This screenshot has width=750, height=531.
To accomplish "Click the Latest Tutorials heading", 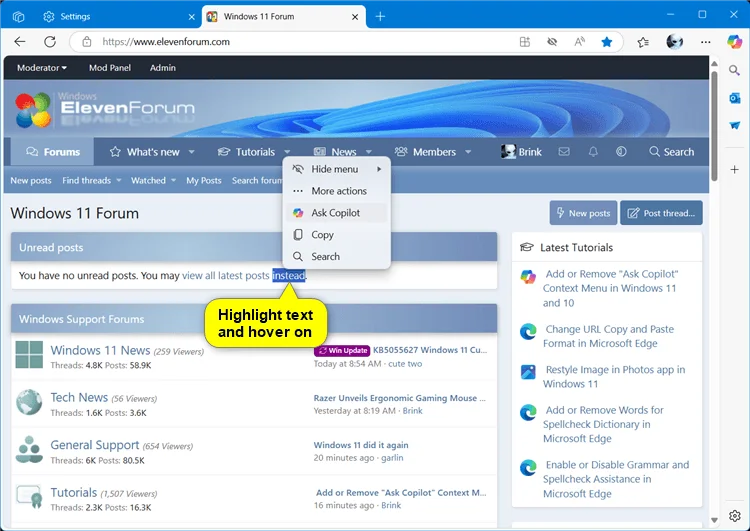I will (x=576, y=248).
